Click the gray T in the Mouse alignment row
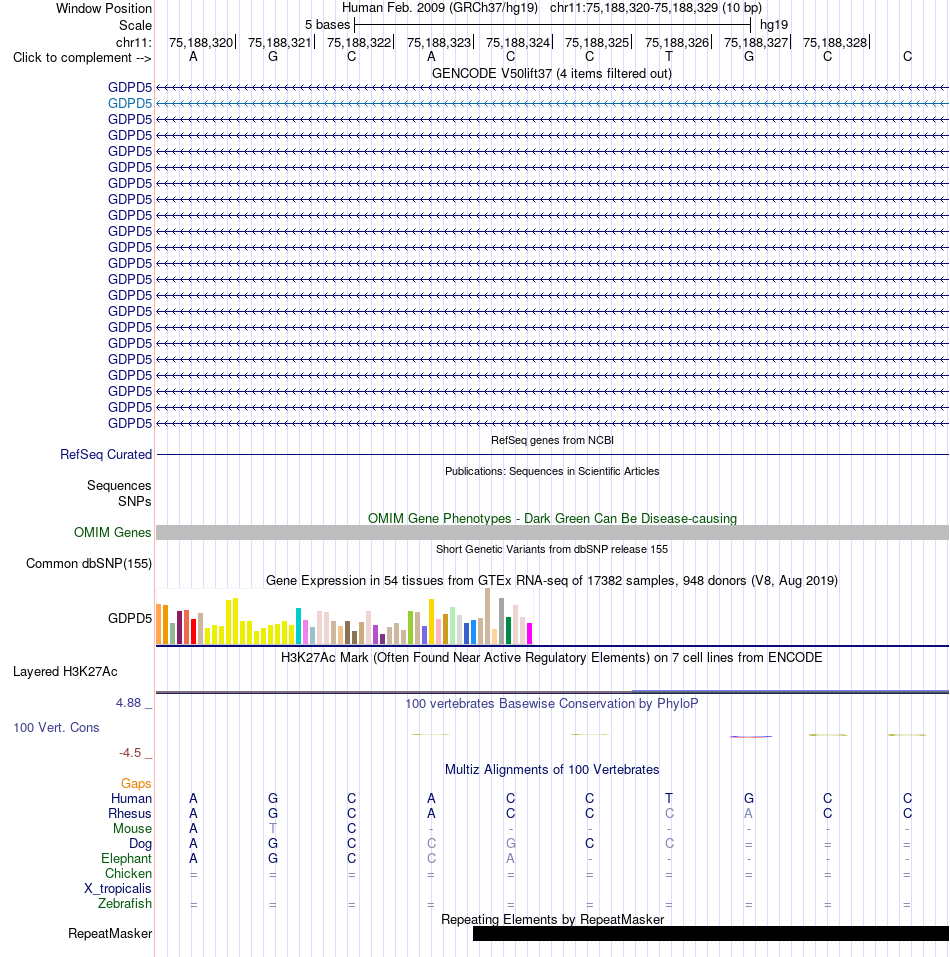This screenshot has width=950, height=957. [x=273, y=828]
